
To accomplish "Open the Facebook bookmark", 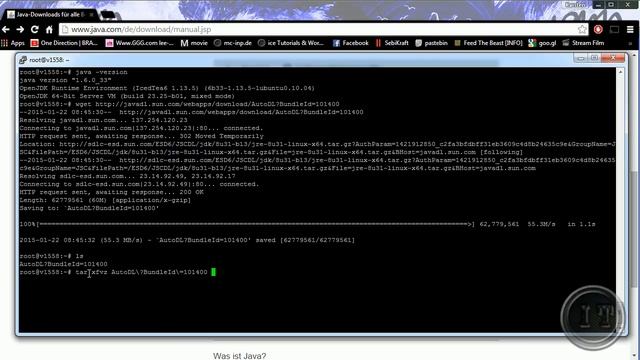I will (351, 43).
